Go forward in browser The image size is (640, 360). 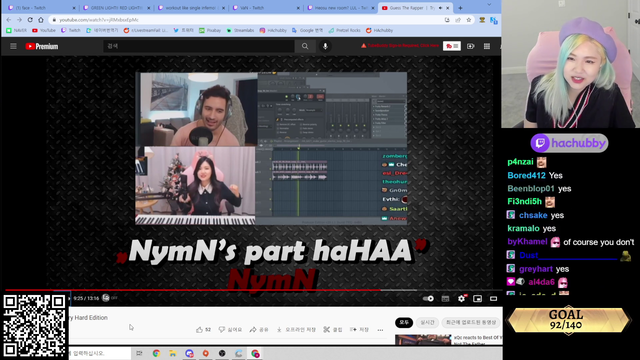pyautogui.click(x=19, y=20)
